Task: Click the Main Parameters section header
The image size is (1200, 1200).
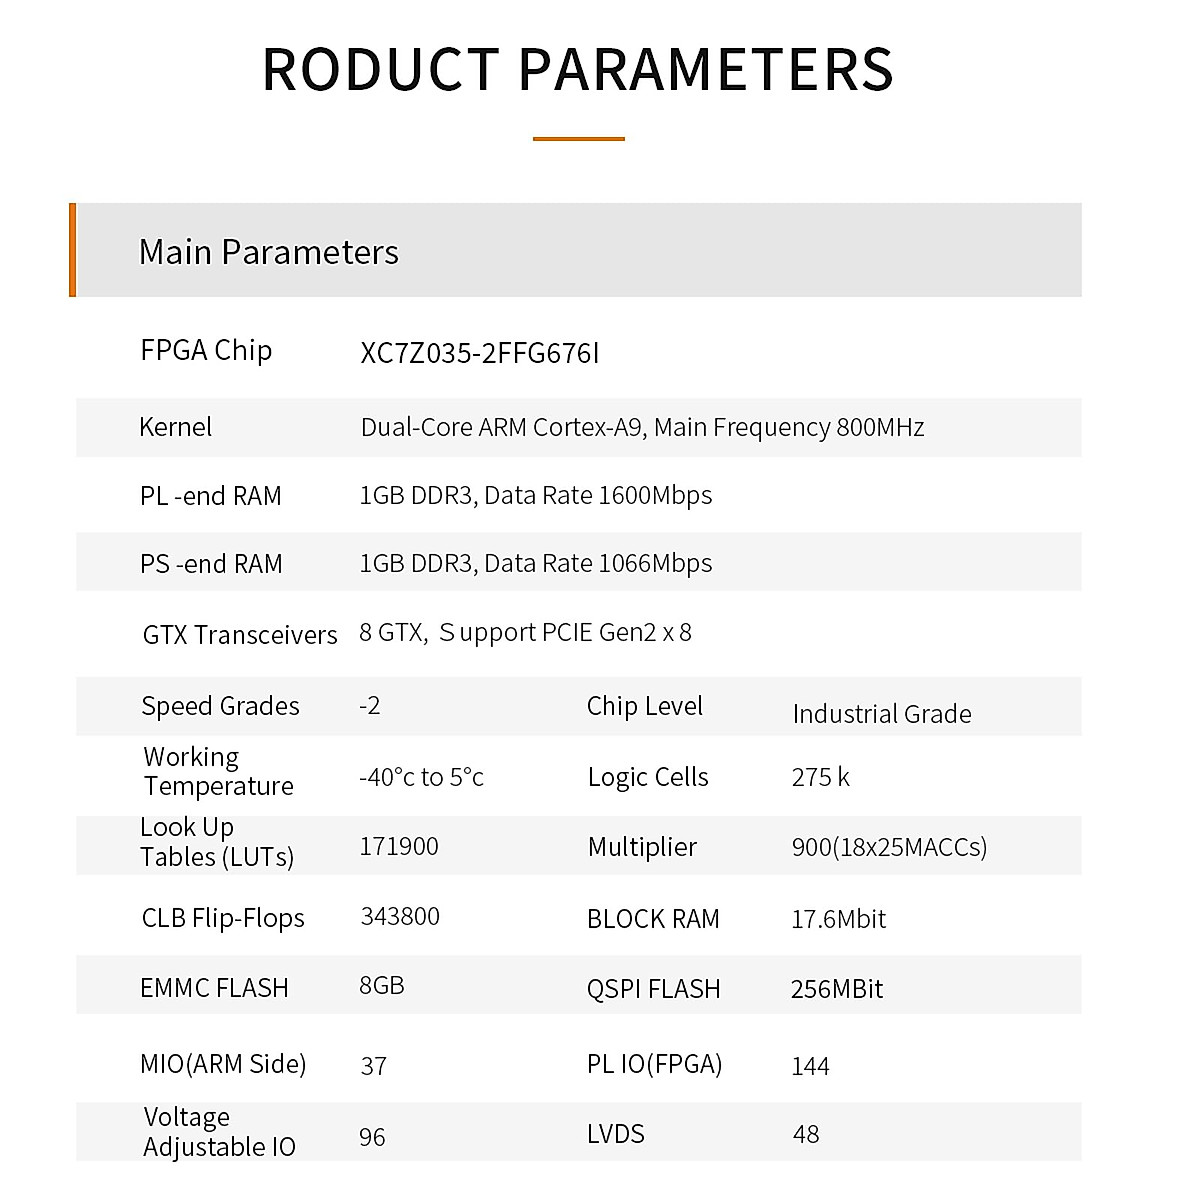Action: (x=269, y=252)
